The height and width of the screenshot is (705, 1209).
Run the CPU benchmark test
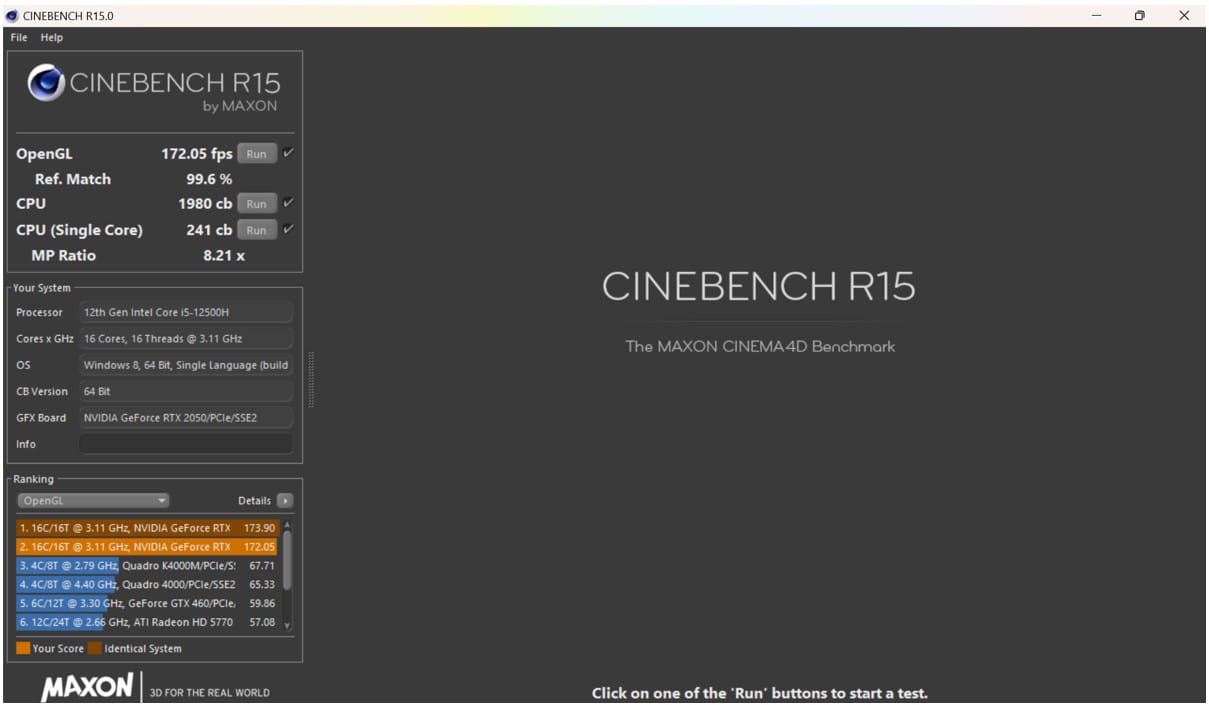click(257, 203)
